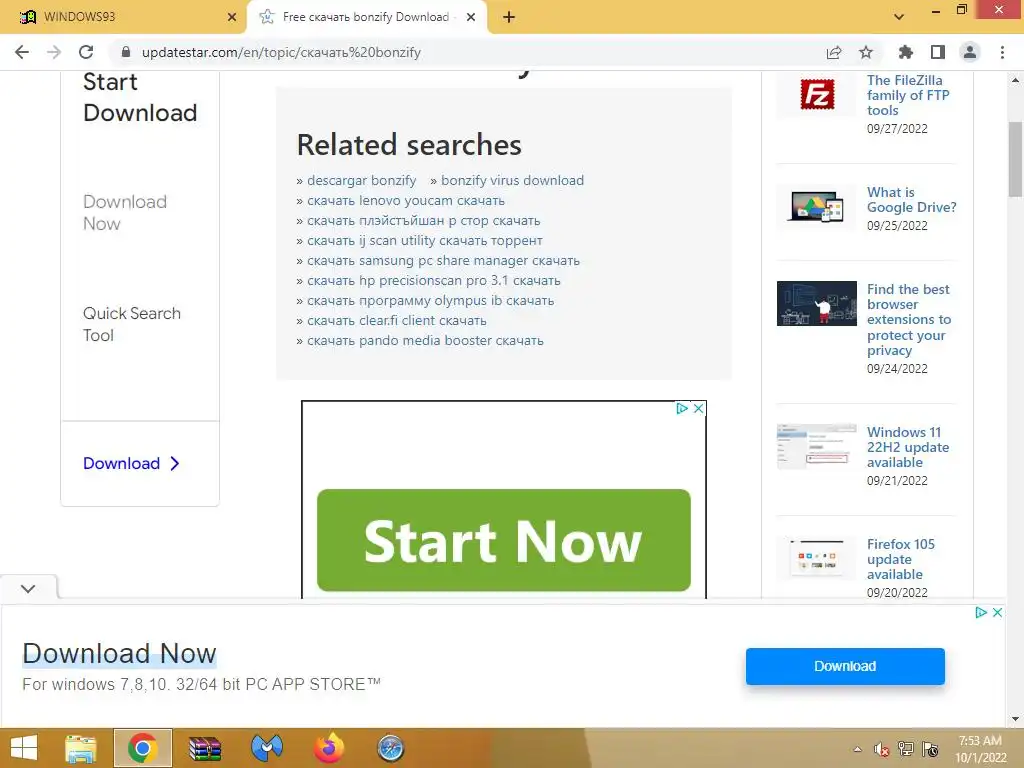The height and width of the screenshot is (768, 1024).
Task: Open the FileZilla logo thumbnail
Action: coord(816,95)
